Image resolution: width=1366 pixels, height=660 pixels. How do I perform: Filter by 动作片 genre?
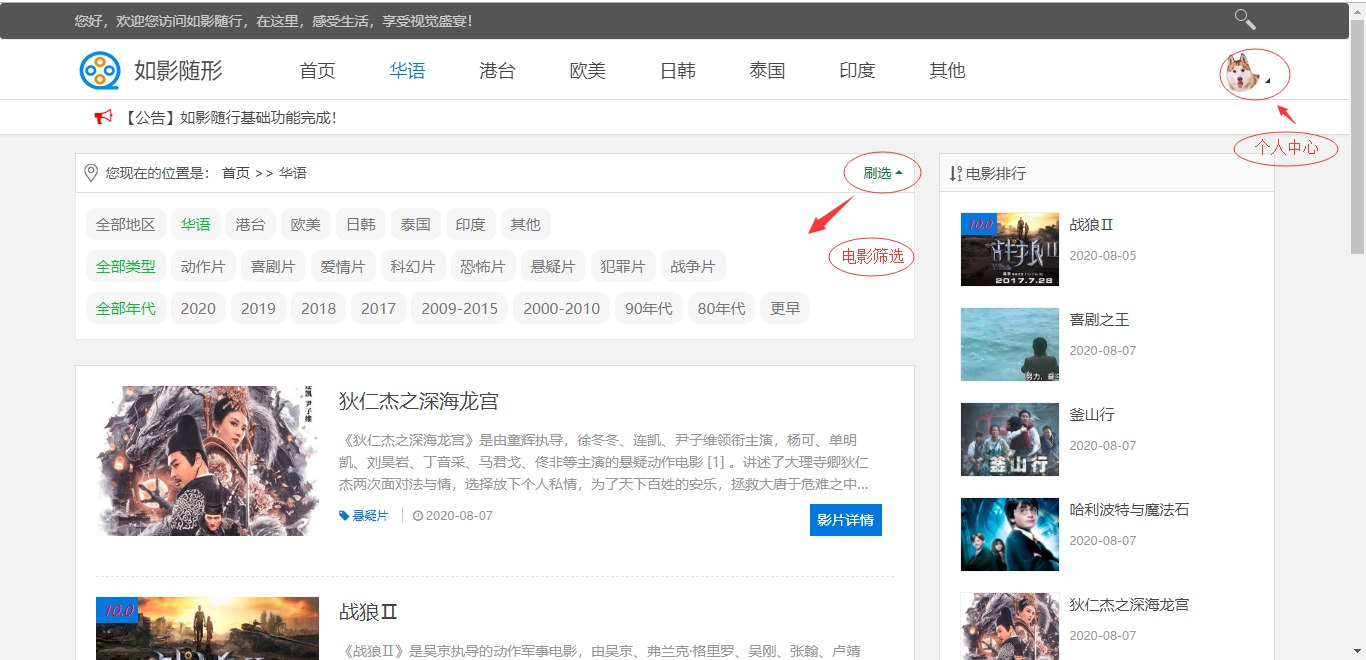pyautogui.click(x=203, y=266)
